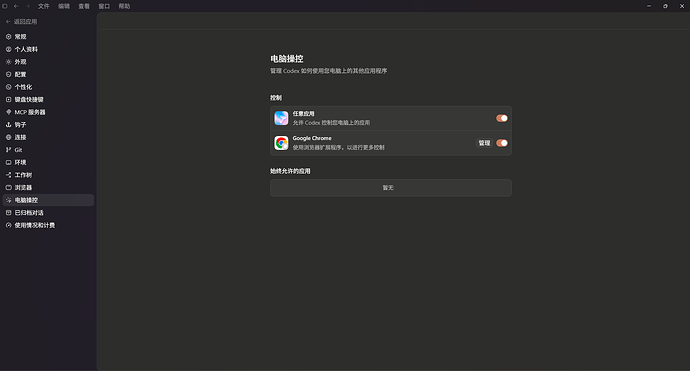Go forward using the title bar forward arrow
Screen dimensions: 690x371
pyautogui.click(x=27, y=6)
